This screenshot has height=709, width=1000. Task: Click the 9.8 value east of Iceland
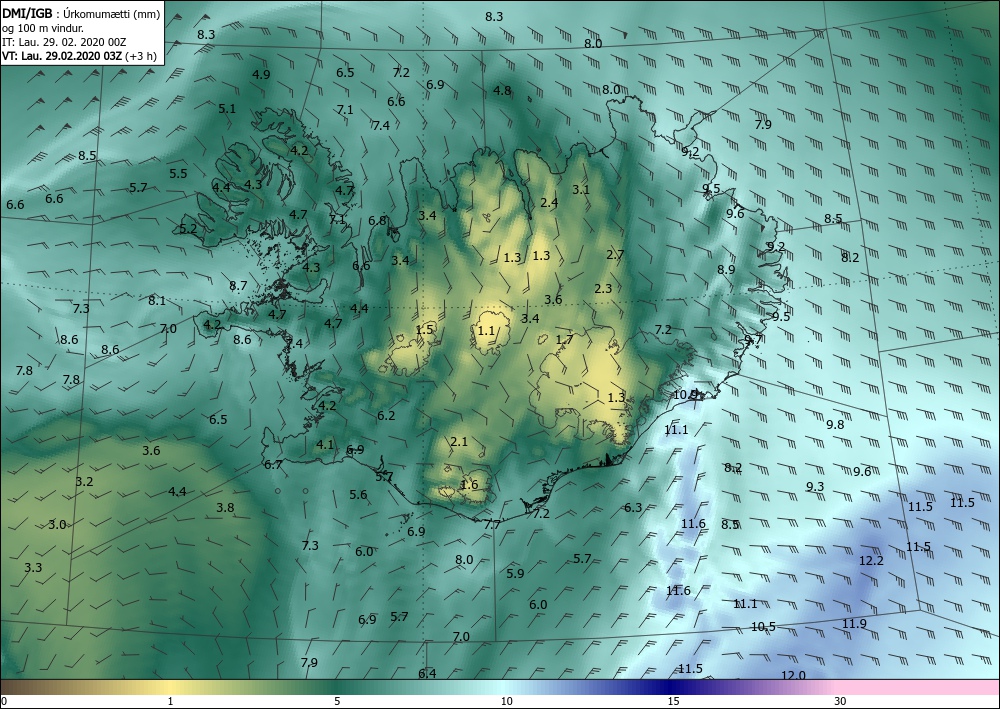835,424
